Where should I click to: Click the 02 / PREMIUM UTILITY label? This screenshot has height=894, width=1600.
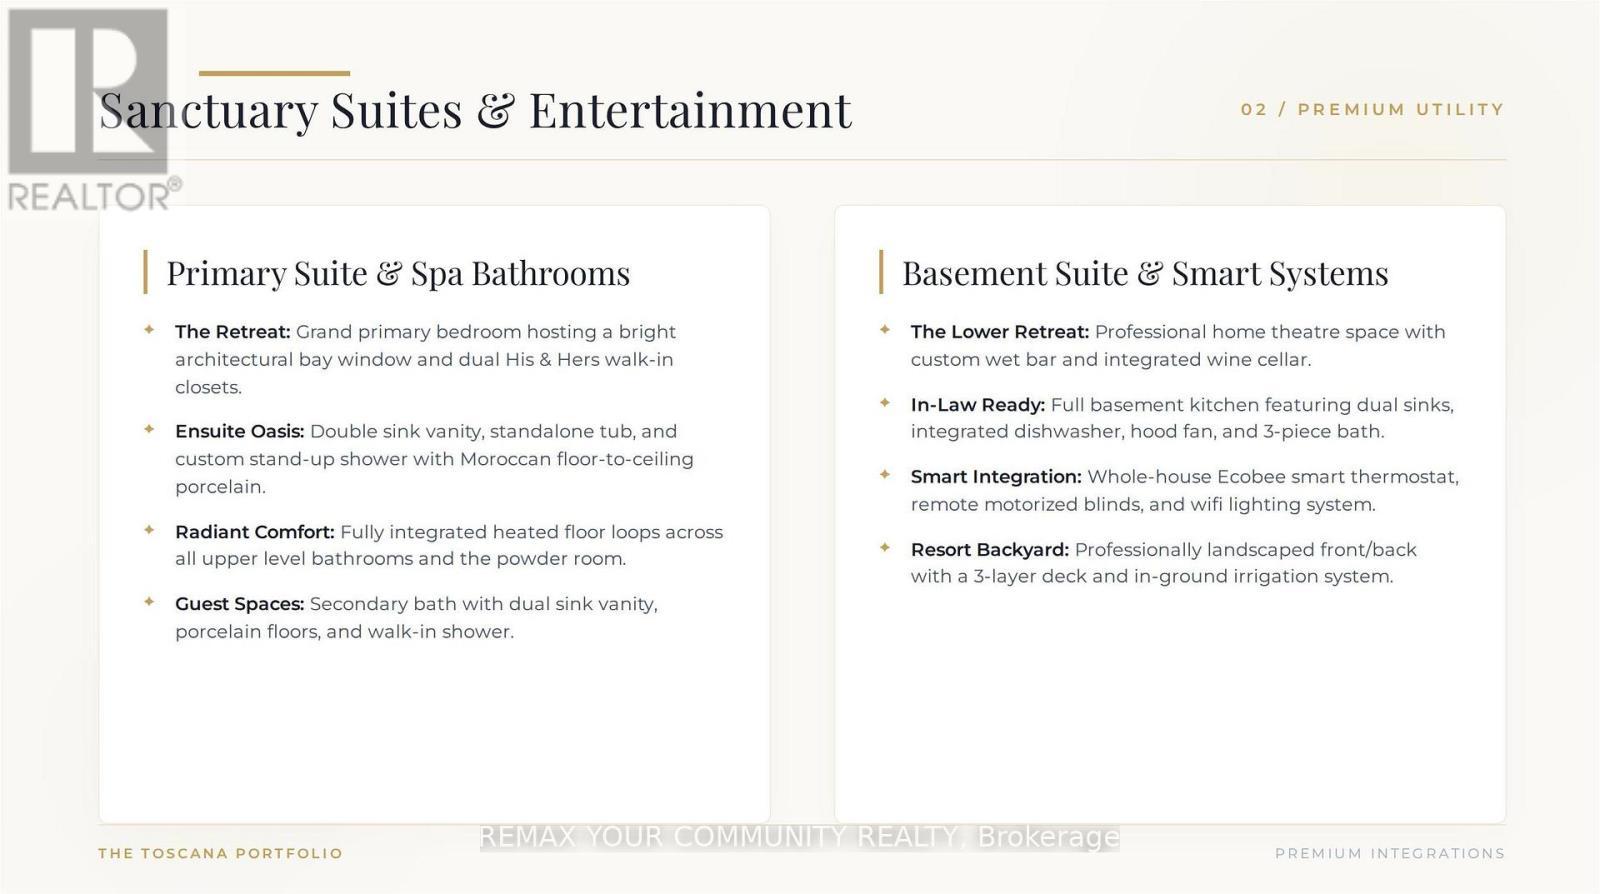(1372, 109)
